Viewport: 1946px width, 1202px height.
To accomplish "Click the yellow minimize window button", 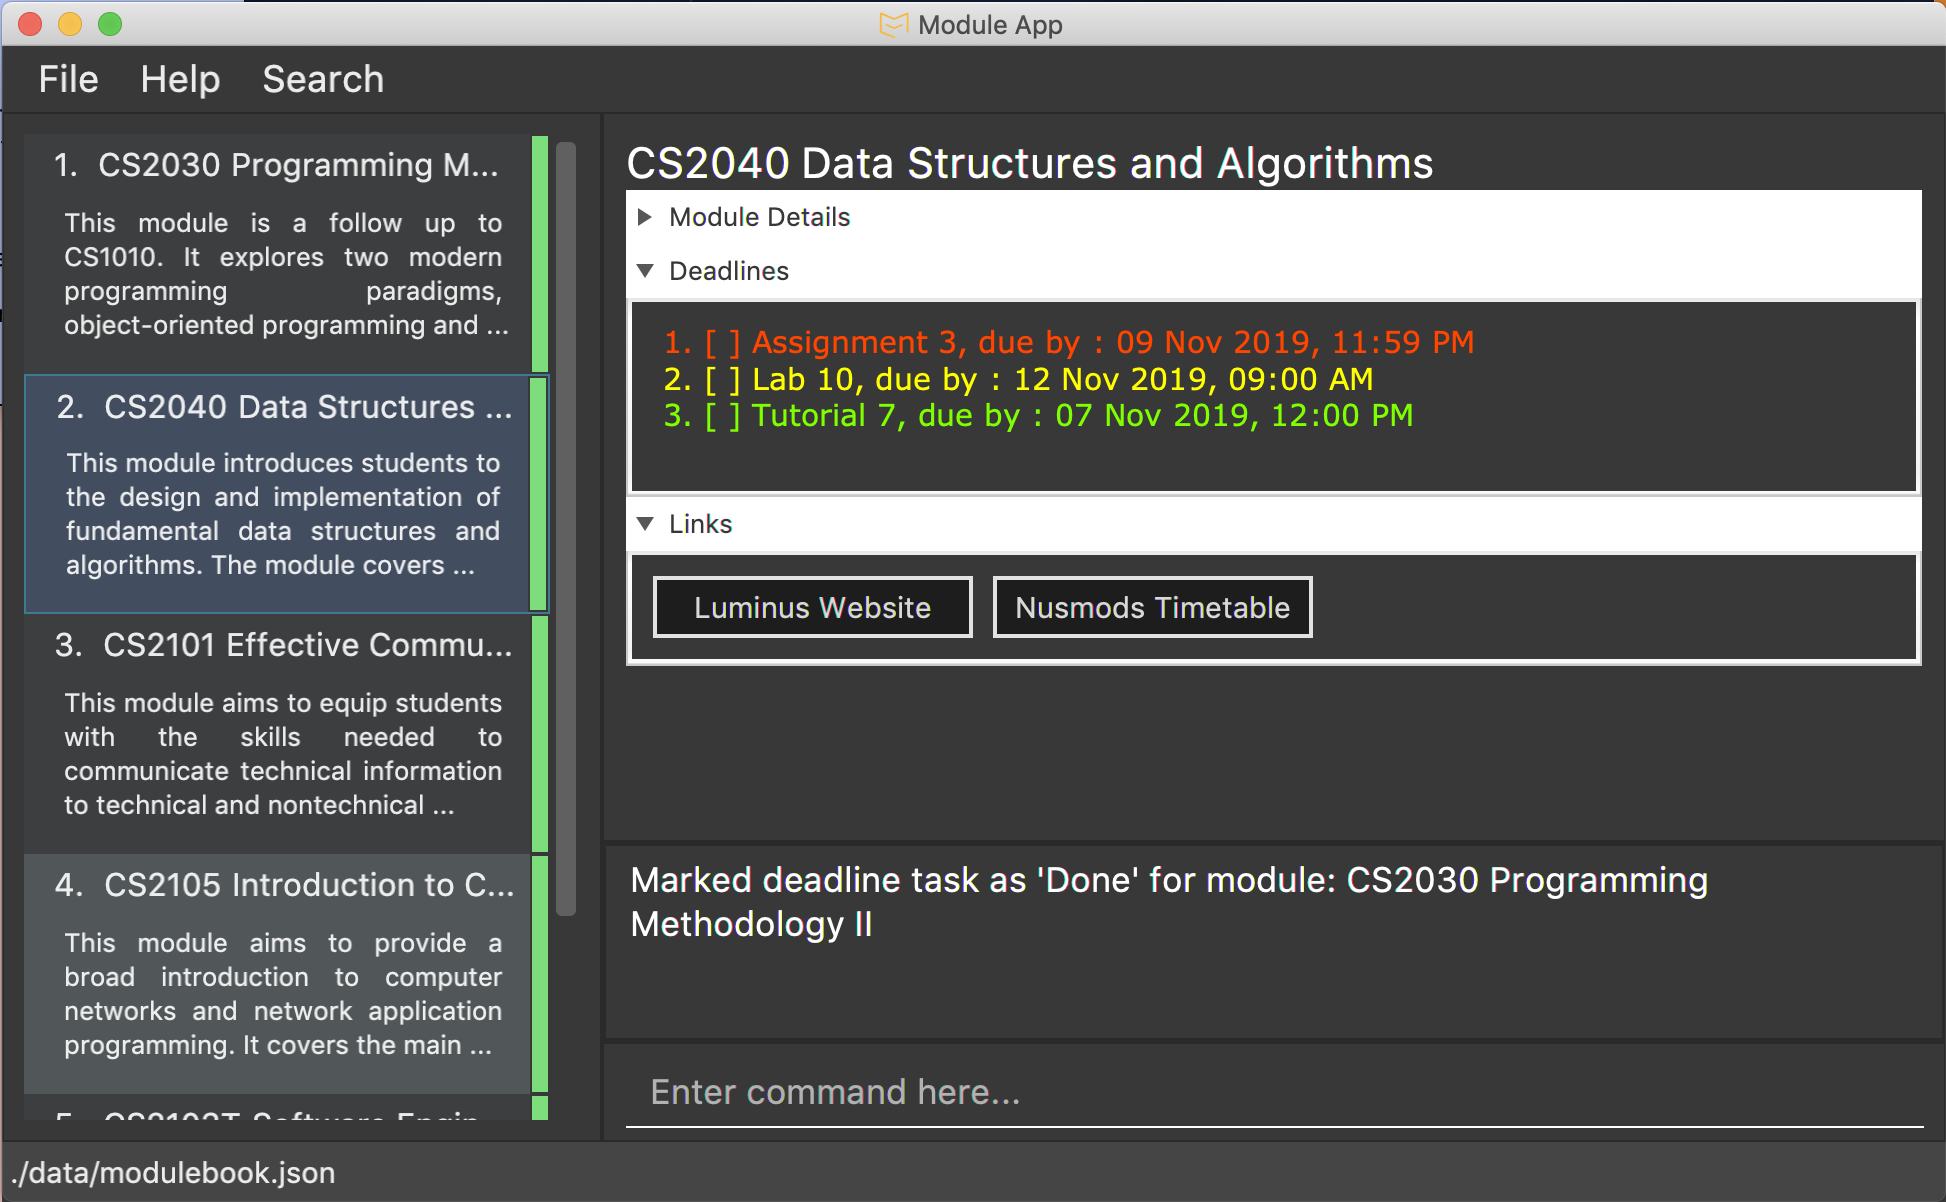I will point(70,24).
